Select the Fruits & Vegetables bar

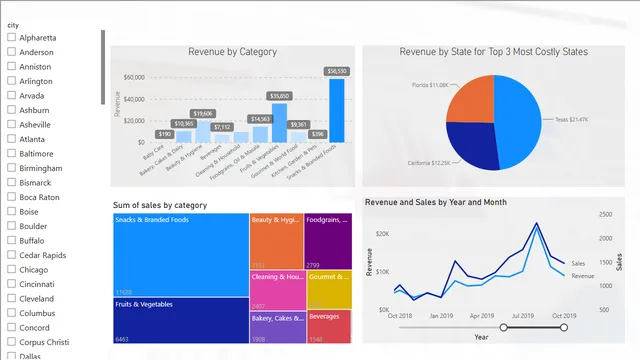[279, 123]
